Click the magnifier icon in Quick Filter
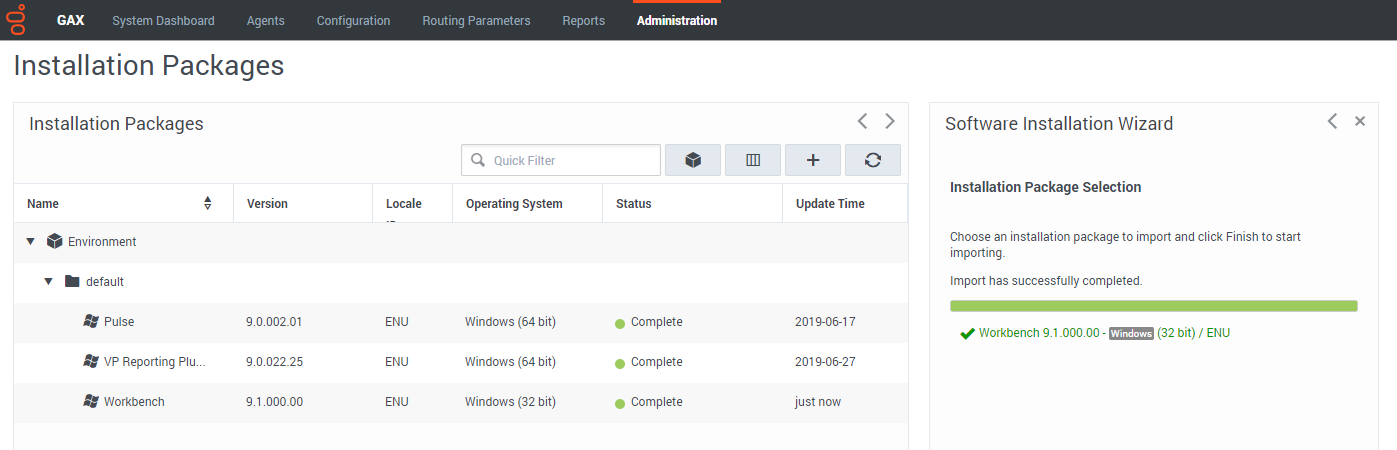The height and width of the screenshot is (450, 1397). pos(477,160)
